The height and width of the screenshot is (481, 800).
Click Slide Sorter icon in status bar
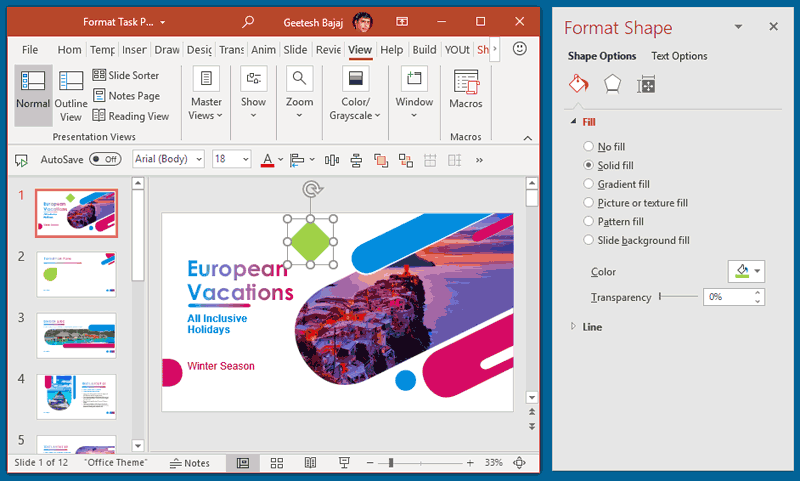point(277,463)
